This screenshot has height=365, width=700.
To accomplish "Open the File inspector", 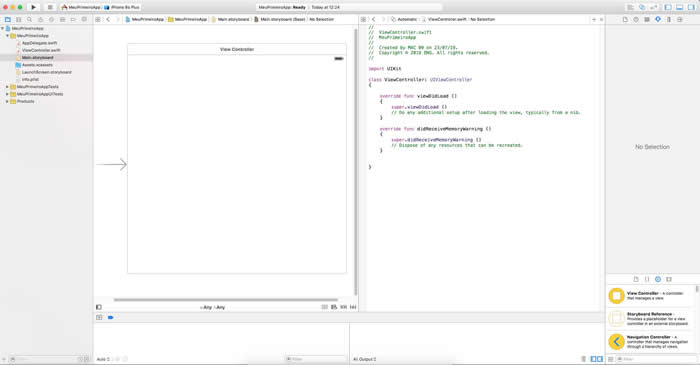I will [x=625, y=20].
